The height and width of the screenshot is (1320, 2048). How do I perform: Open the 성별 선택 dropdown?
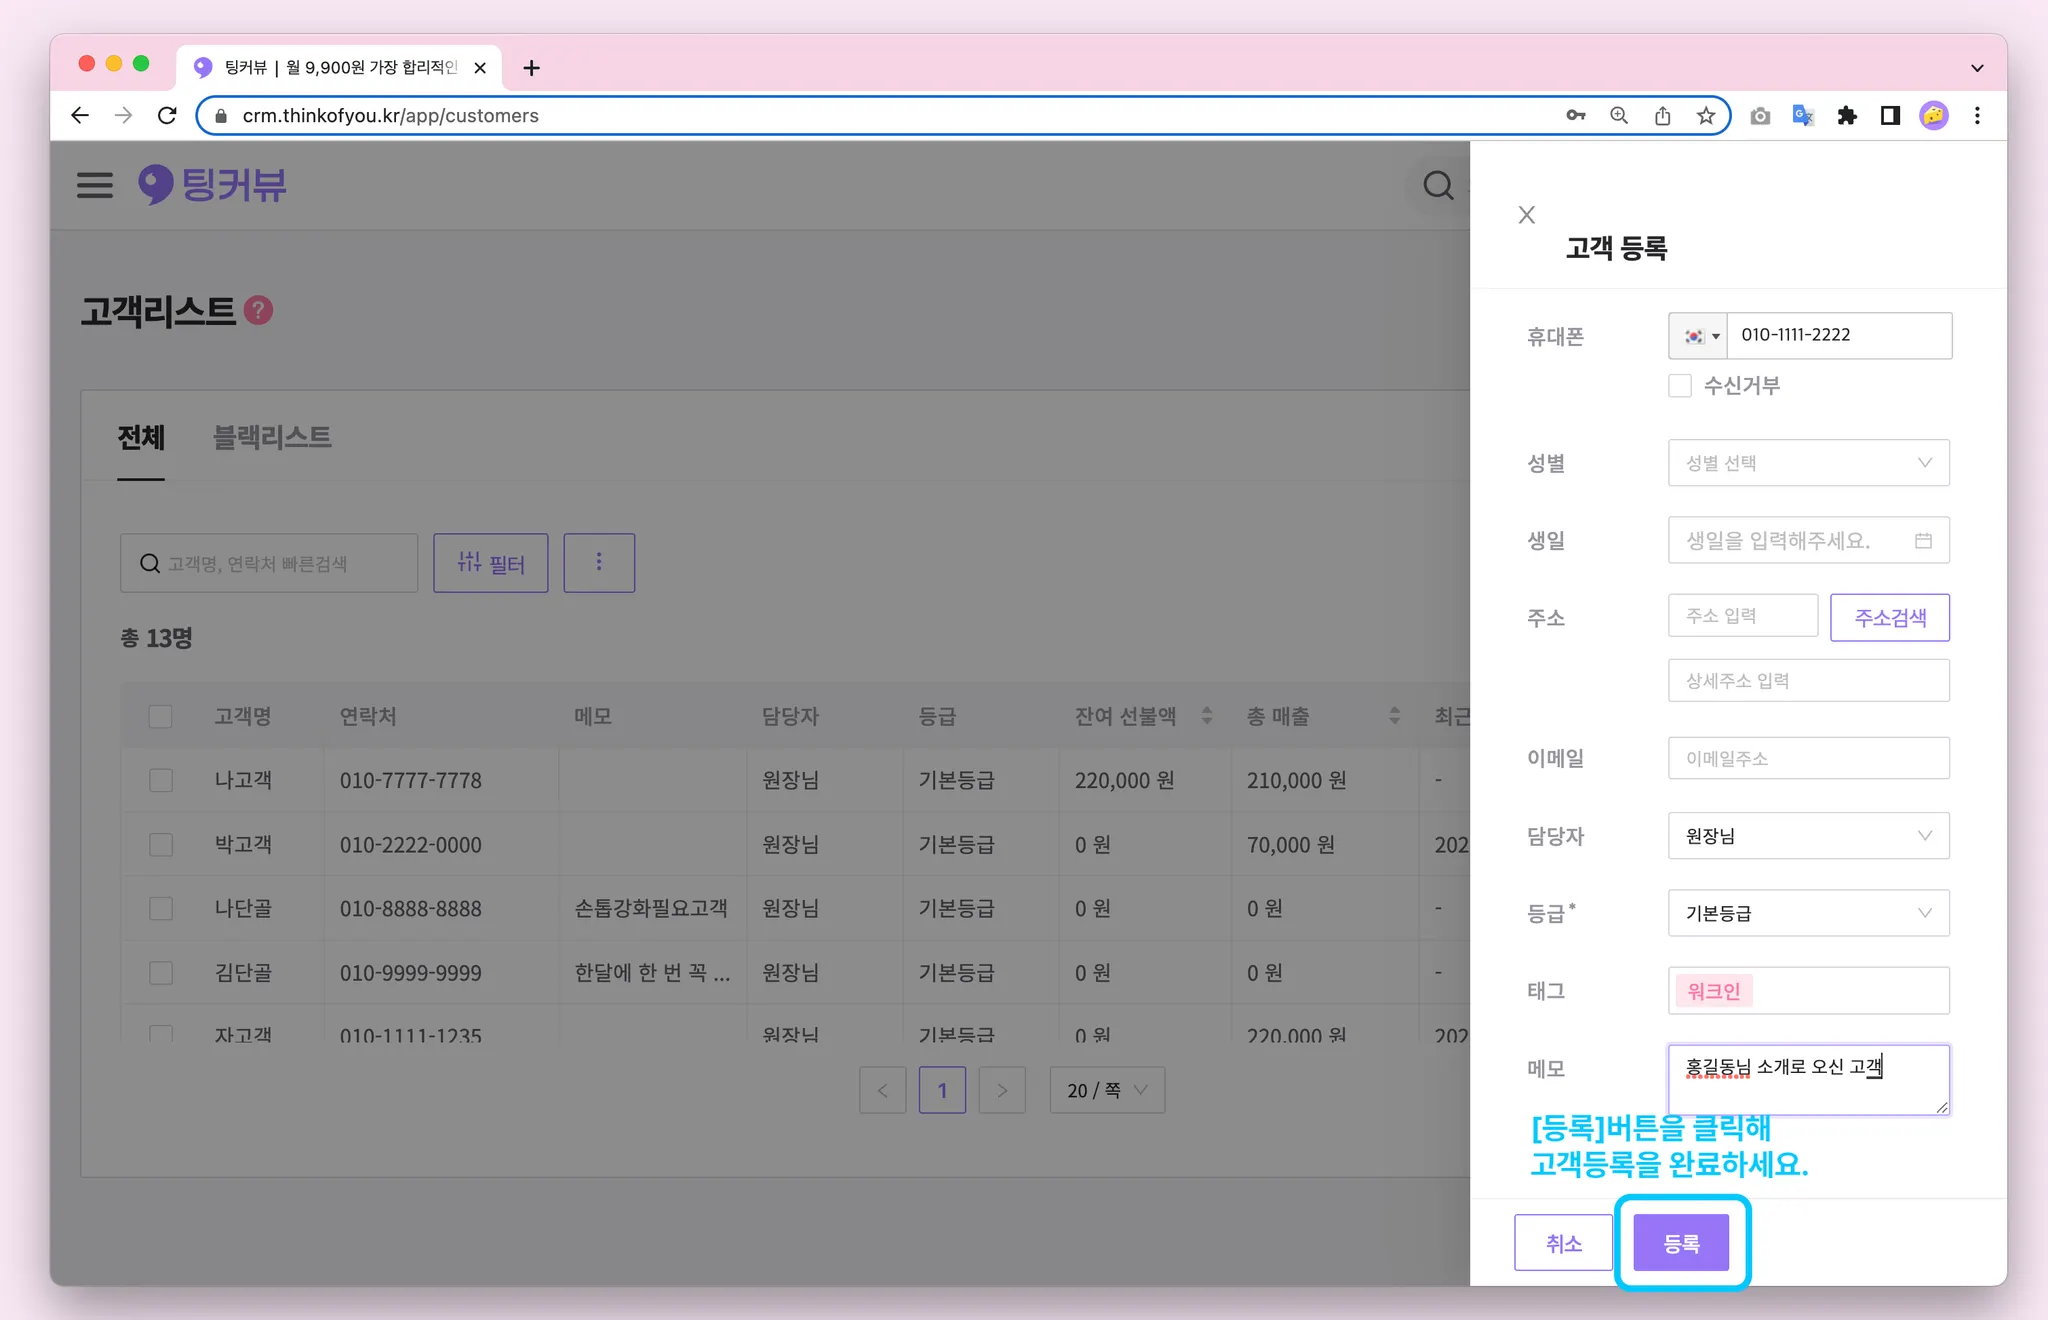click(1808, 463)
